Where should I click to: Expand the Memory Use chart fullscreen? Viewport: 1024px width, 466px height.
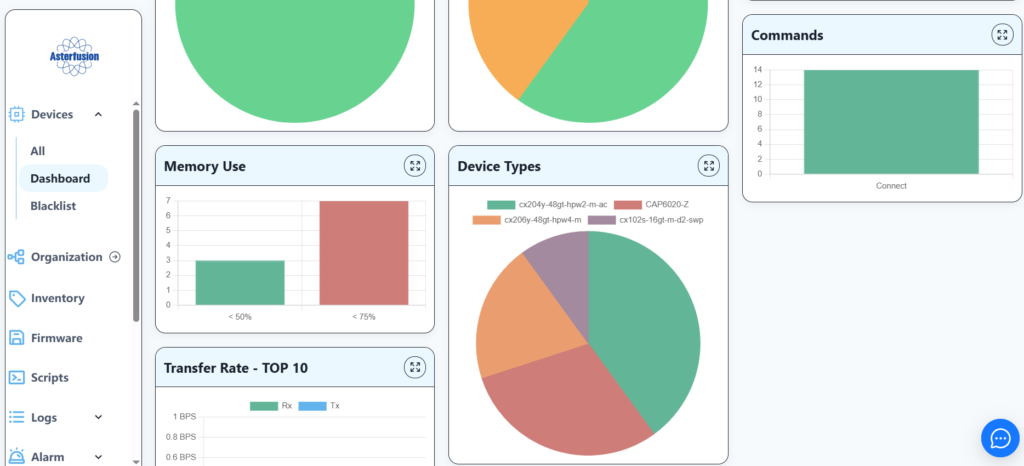pos(415,166)
